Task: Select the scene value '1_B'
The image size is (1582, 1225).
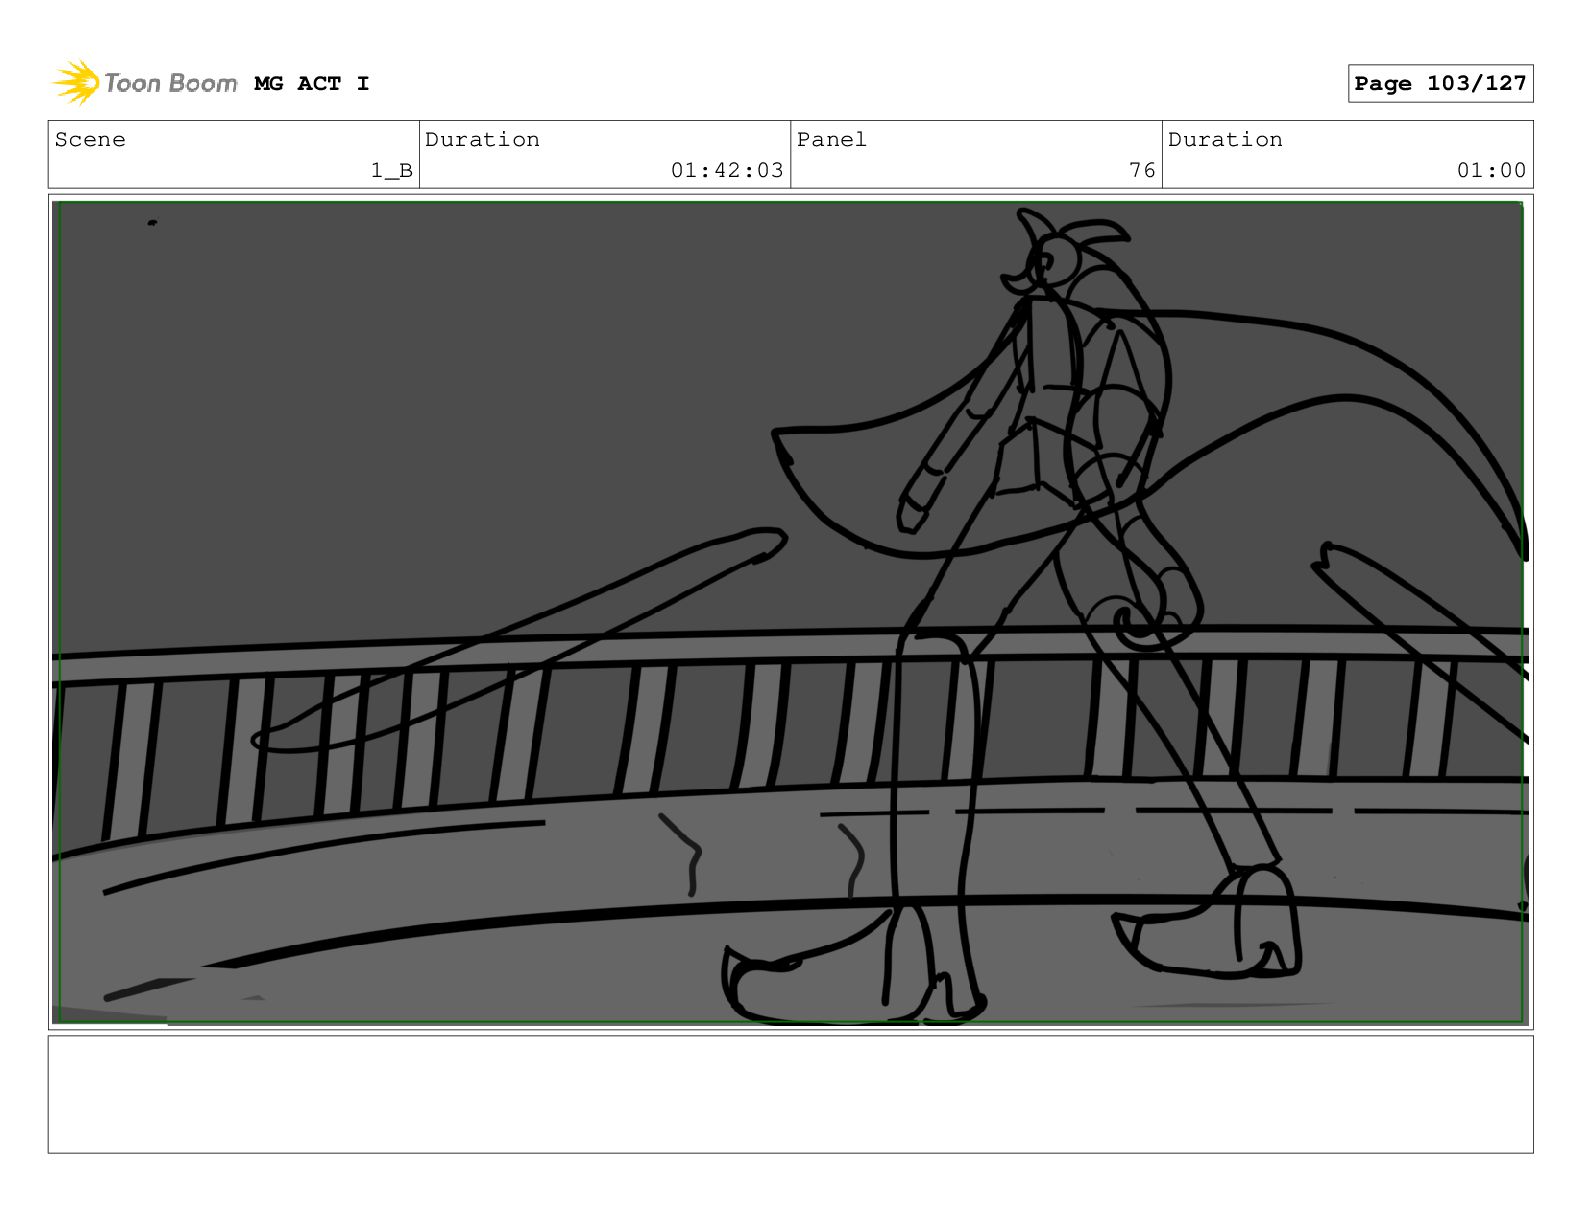Action: [392, 170]
